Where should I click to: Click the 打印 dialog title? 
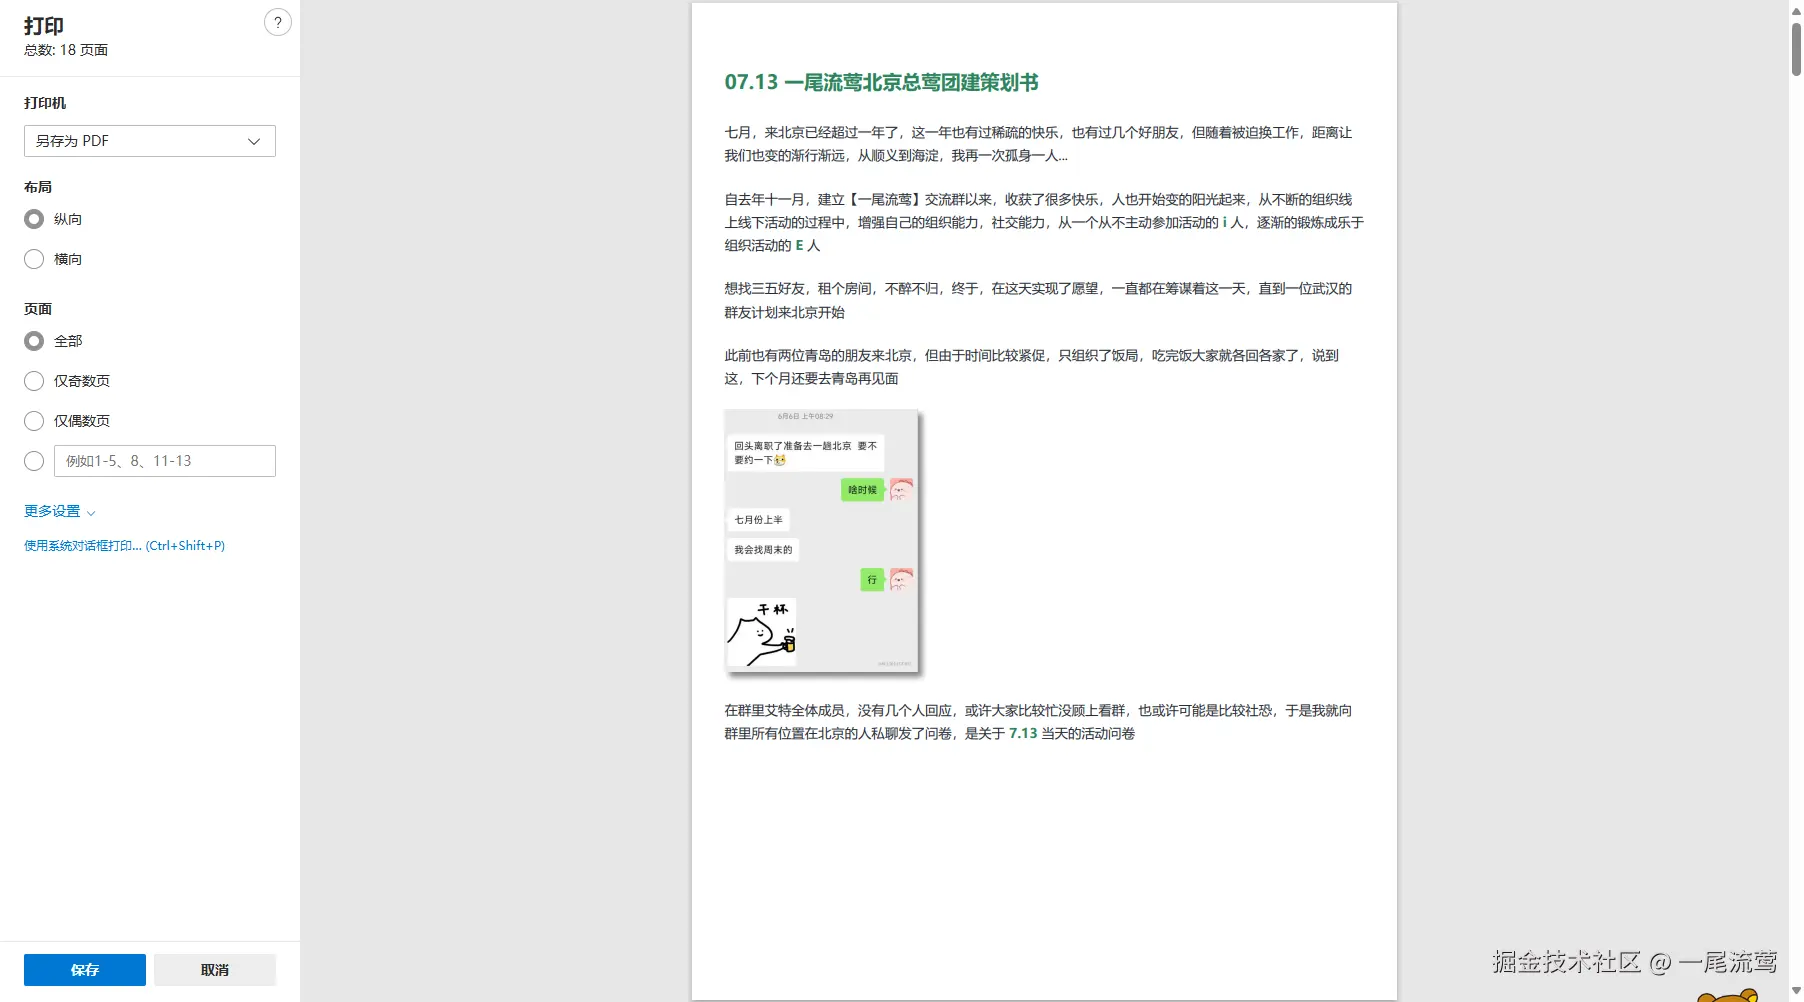tap(44, 26)
